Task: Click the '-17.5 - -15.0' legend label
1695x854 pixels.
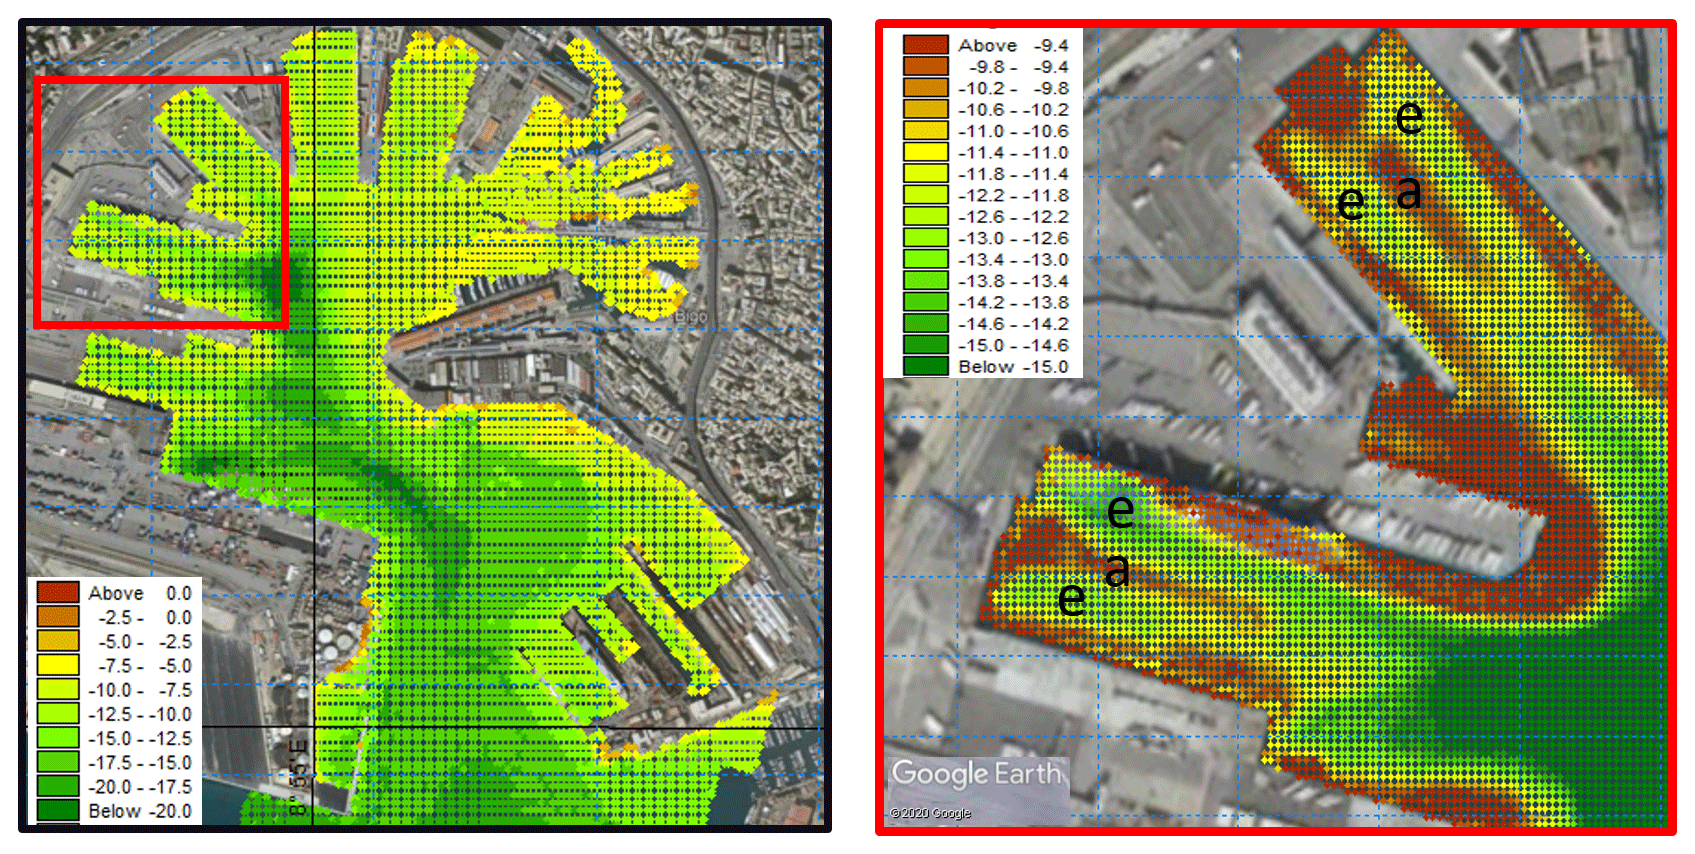Action: coord(140,762)
